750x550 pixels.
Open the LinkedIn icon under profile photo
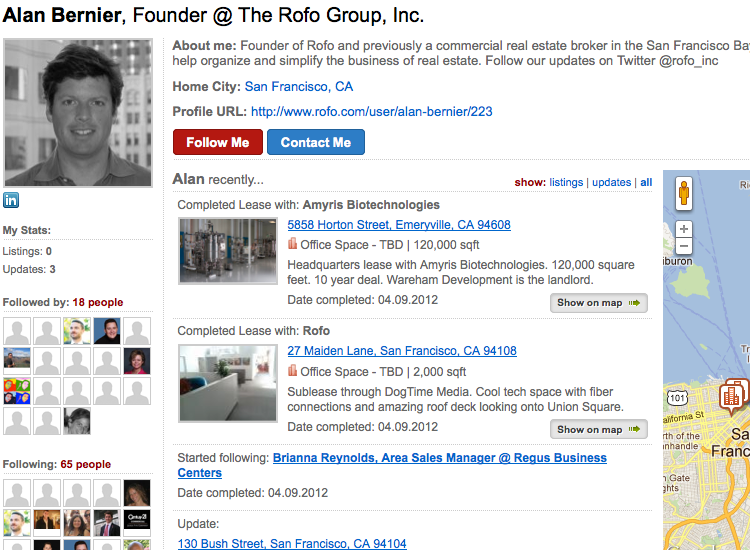pyautogui.click(x=11, y=200)
